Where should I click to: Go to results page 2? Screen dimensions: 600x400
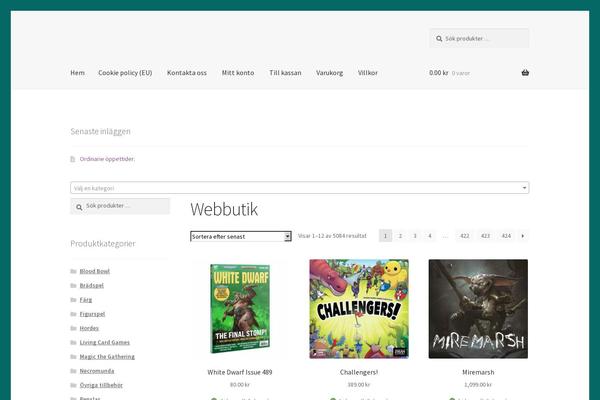[400, 236]
